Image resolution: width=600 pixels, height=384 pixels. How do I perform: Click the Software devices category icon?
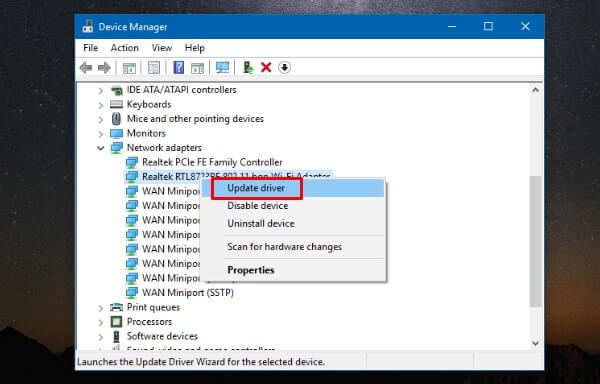pos(116,336)
